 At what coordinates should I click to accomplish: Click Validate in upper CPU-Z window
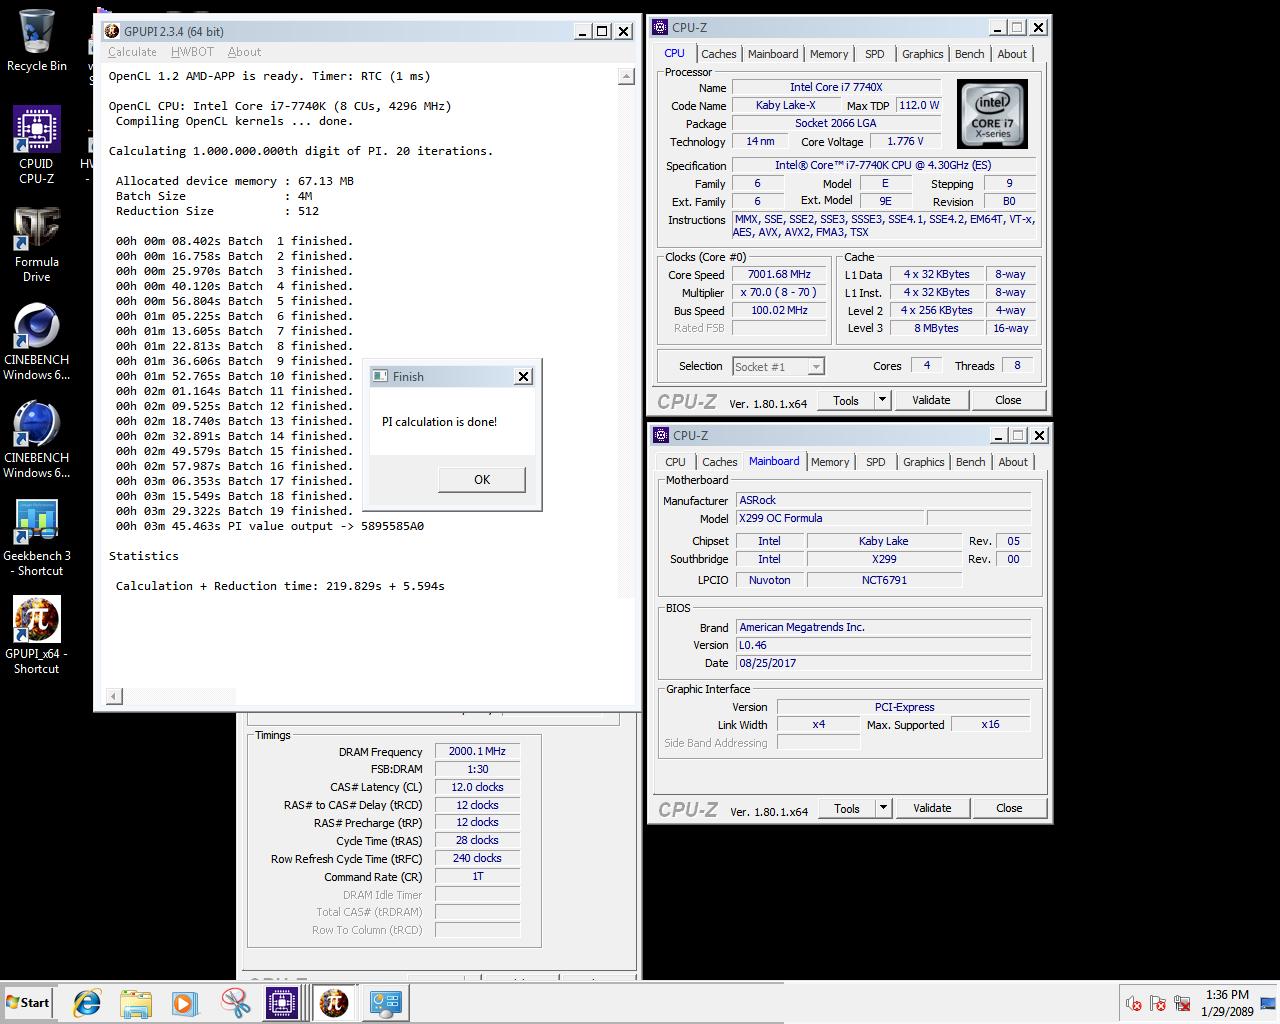click(931, 400)
